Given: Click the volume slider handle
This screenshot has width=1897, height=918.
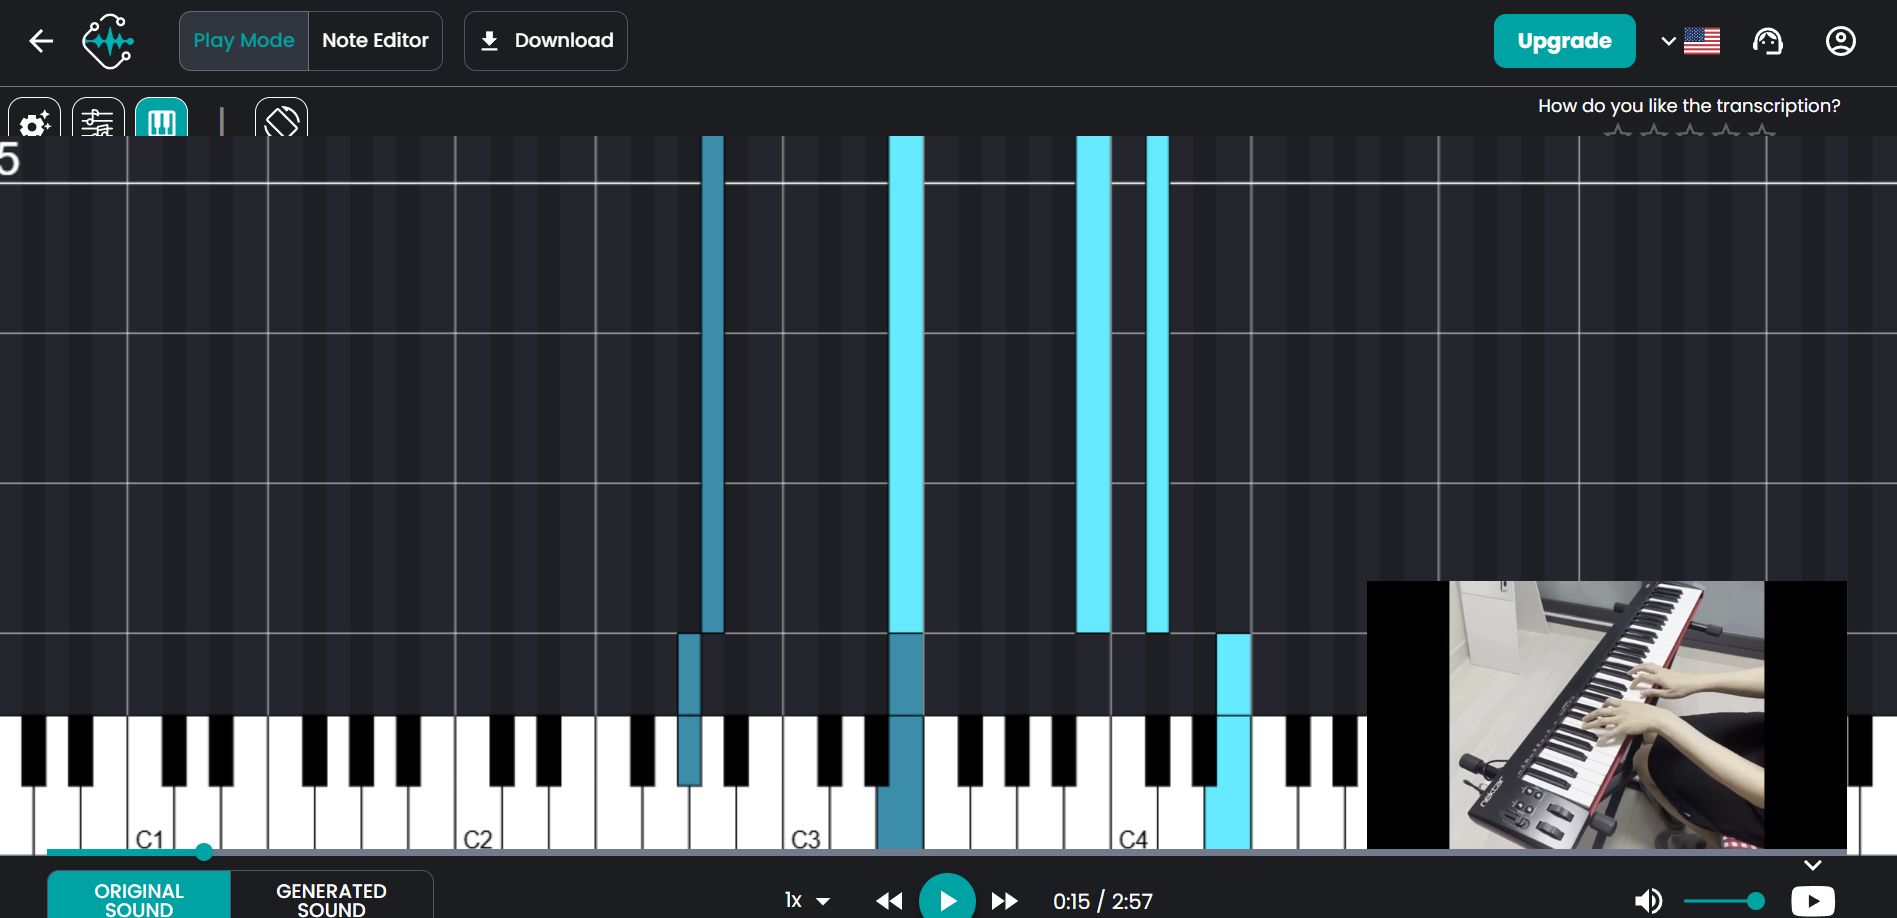Looking at the screenshot, I should coord(1756,901).
